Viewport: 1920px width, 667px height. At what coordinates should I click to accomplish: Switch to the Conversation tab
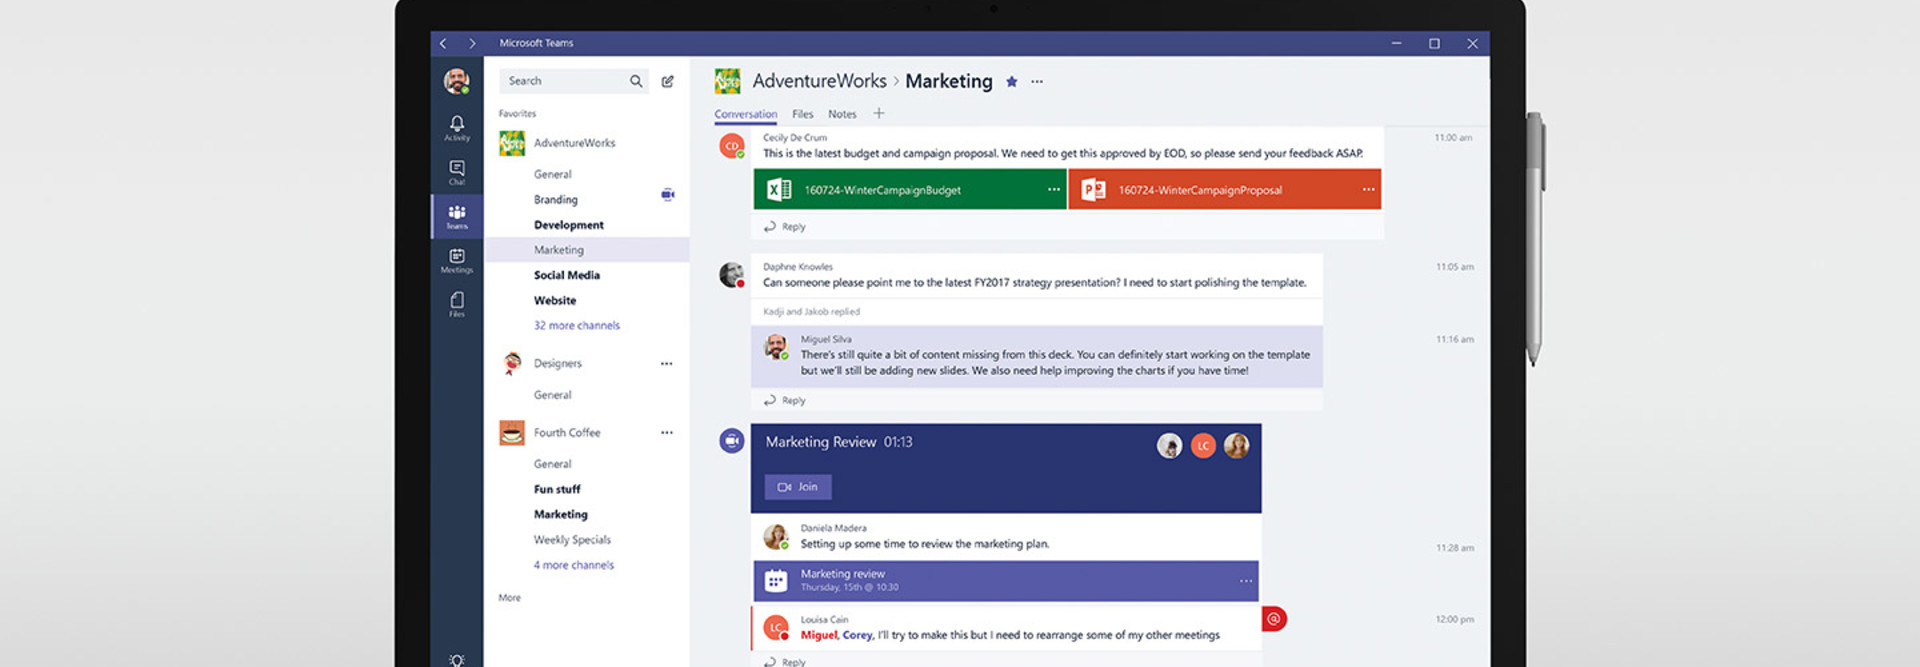(746, 114)
